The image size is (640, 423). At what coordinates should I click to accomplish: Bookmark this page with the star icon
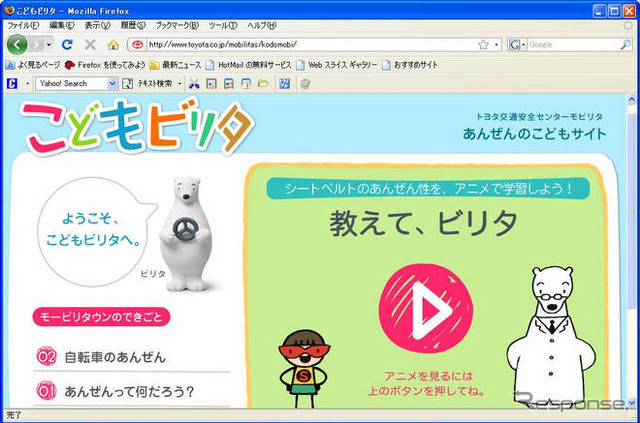tap(483, 45)
